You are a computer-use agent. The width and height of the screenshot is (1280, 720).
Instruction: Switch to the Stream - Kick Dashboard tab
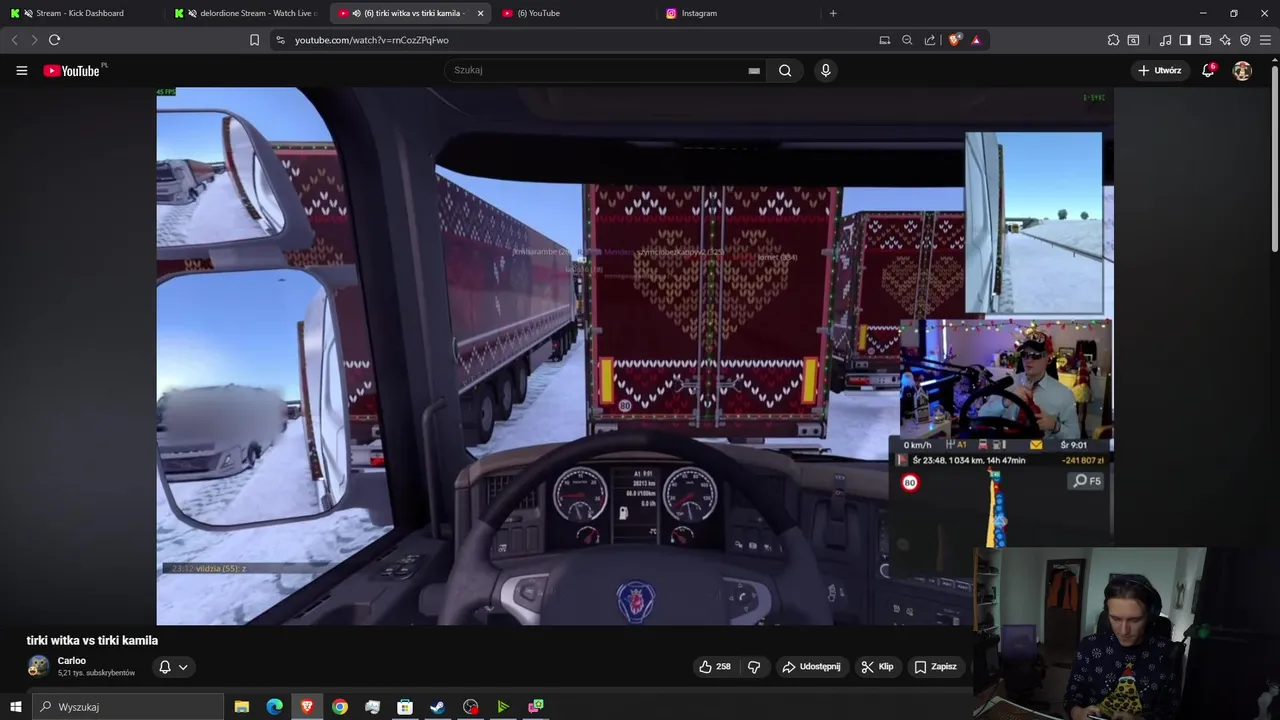81,13
